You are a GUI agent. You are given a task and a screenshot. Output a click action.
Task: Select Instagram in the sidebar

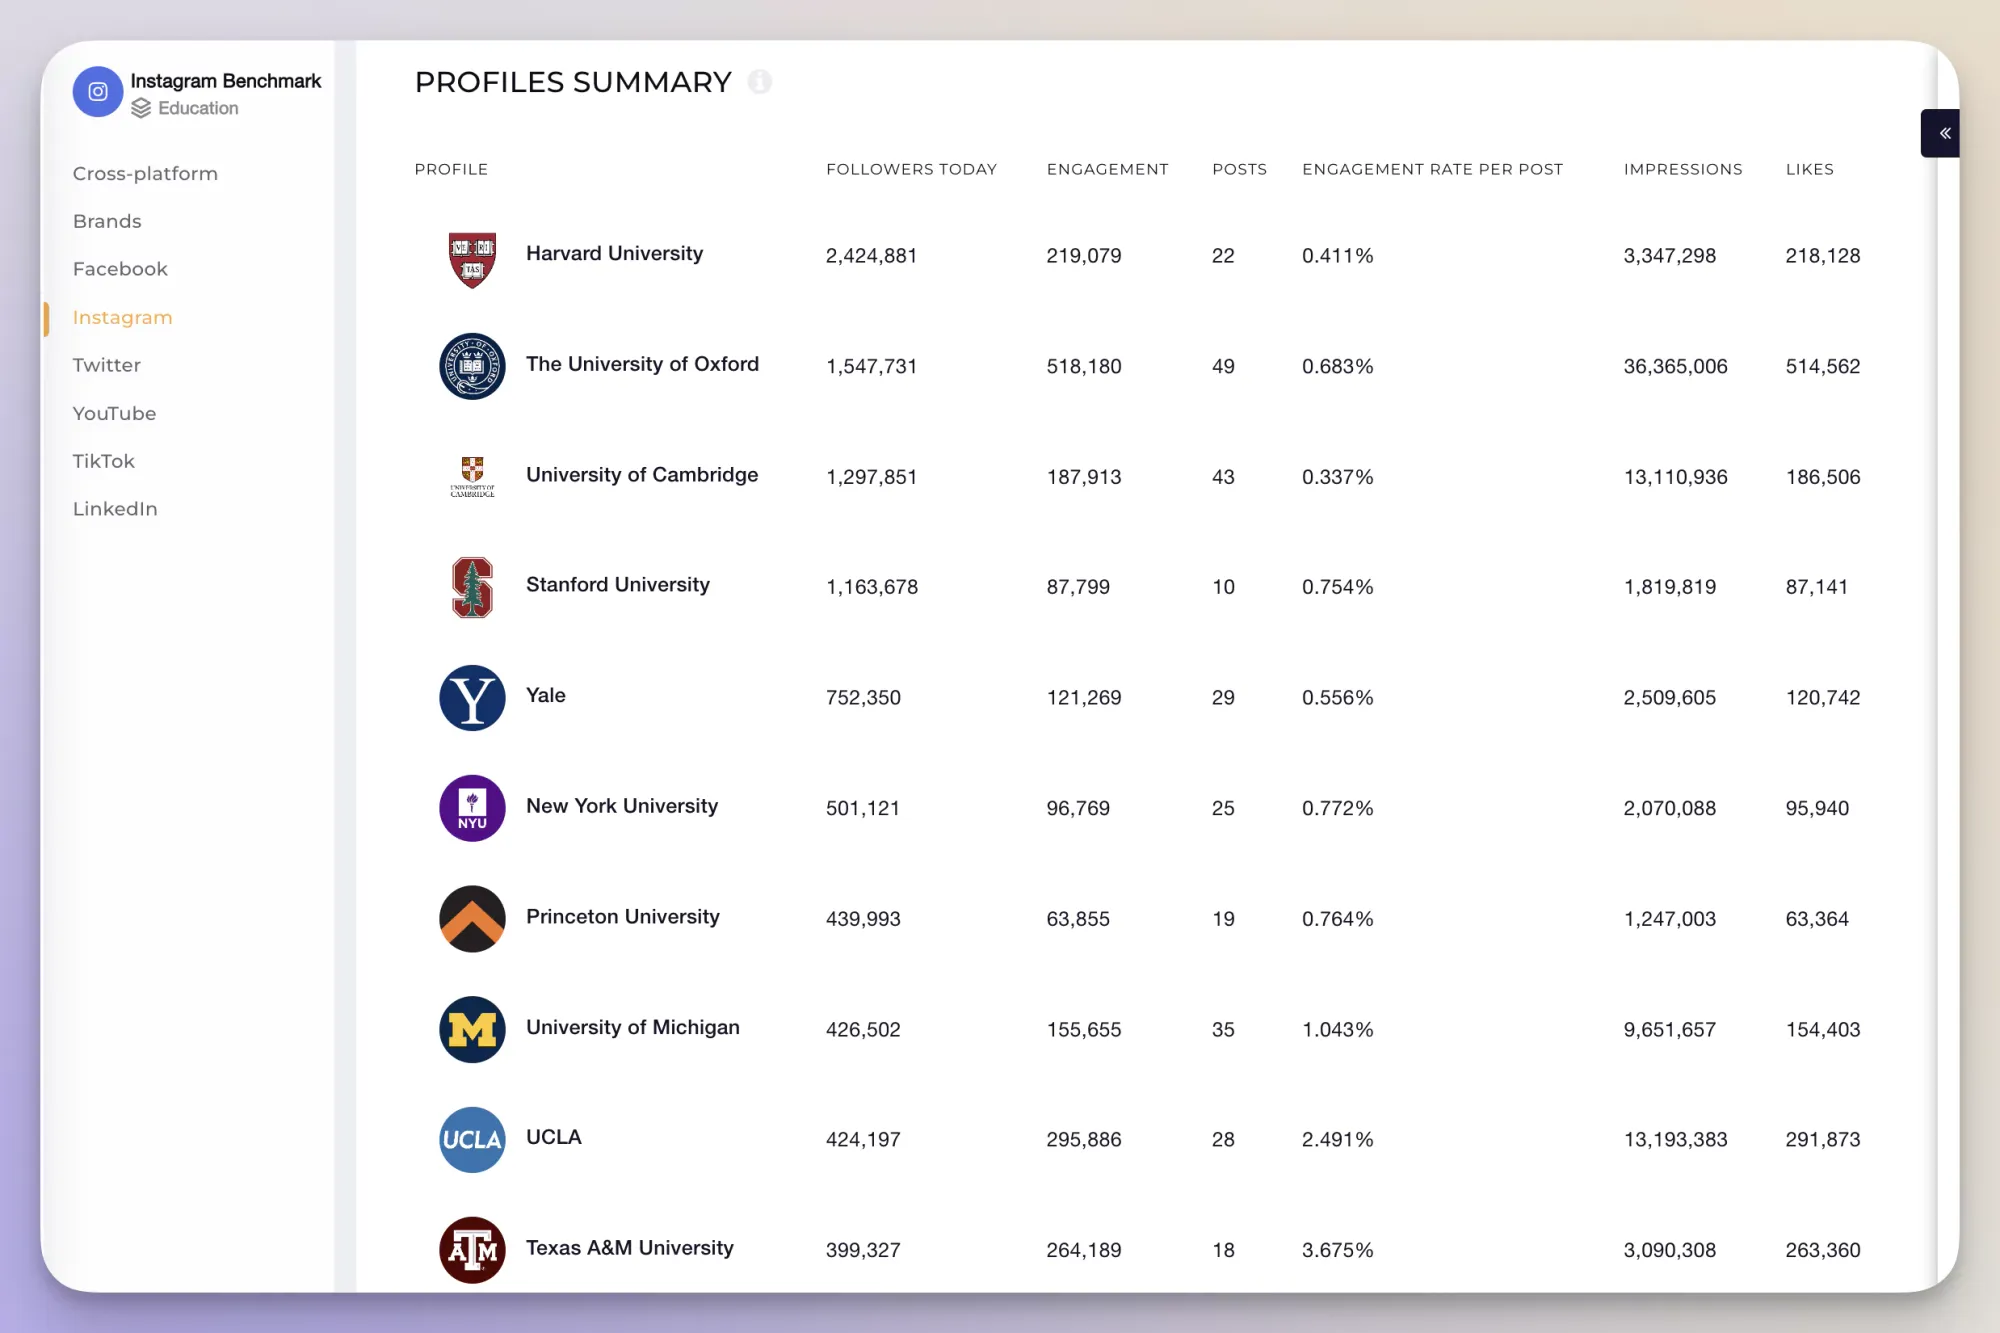click(122, 317)
